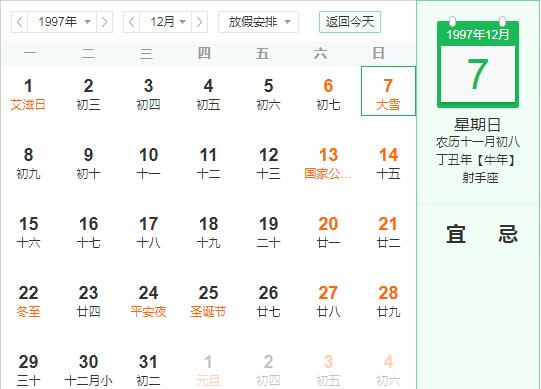
Task: Select December 19 二十
Action: click(268, 232)
